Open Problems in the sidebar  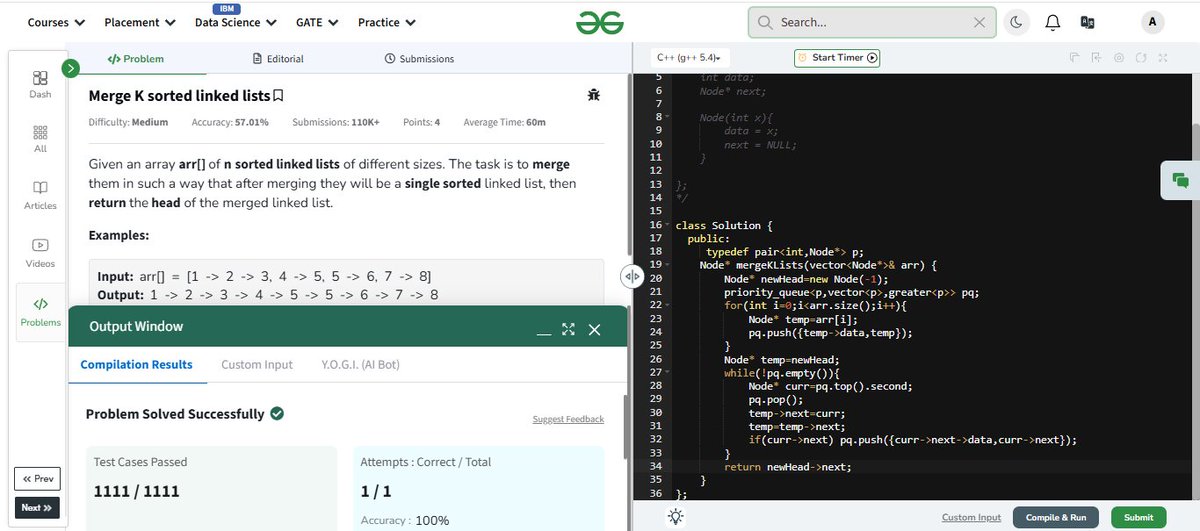(40, 311)
